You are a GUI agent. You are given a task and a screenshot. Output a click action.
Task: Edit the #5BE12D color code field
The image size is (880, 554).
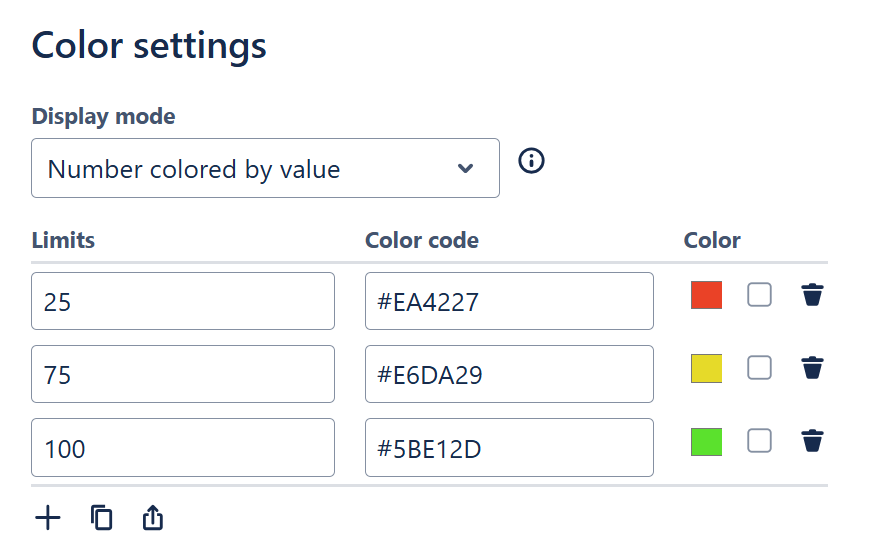tap(509, 447)
